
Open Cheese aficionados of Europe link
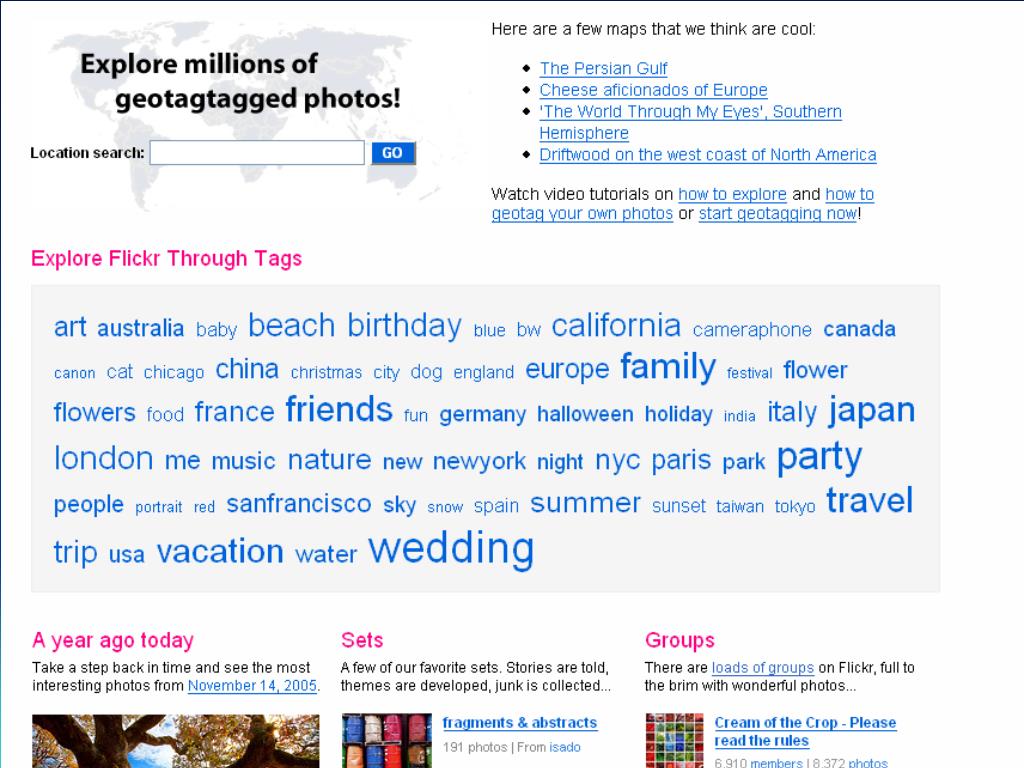tap(653, 90)
